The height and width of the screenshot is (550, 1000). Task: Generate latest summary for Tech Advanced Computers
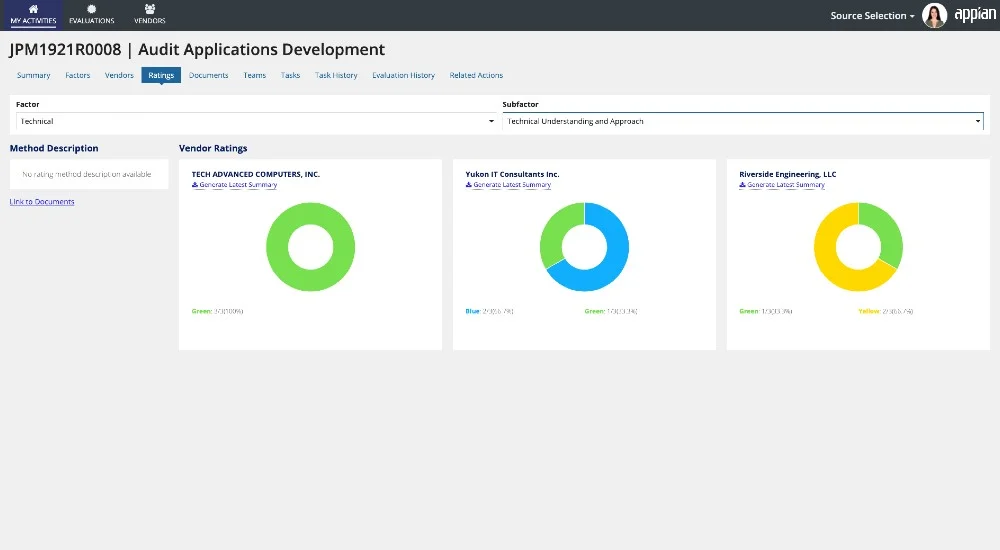point(234,185)
